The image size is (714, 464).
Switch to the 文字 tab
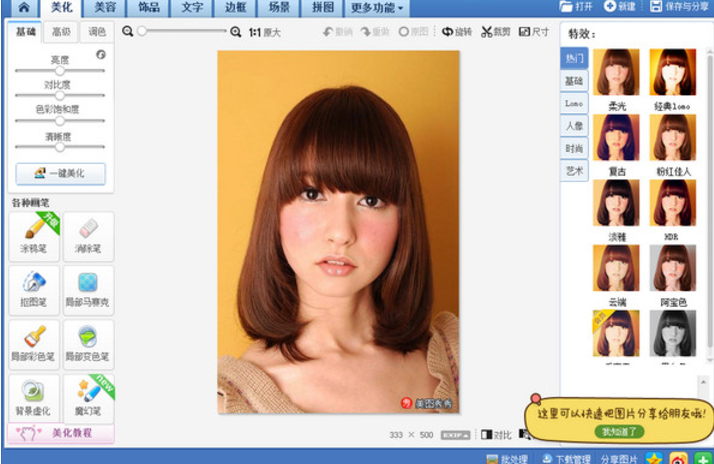pos(192,8)
